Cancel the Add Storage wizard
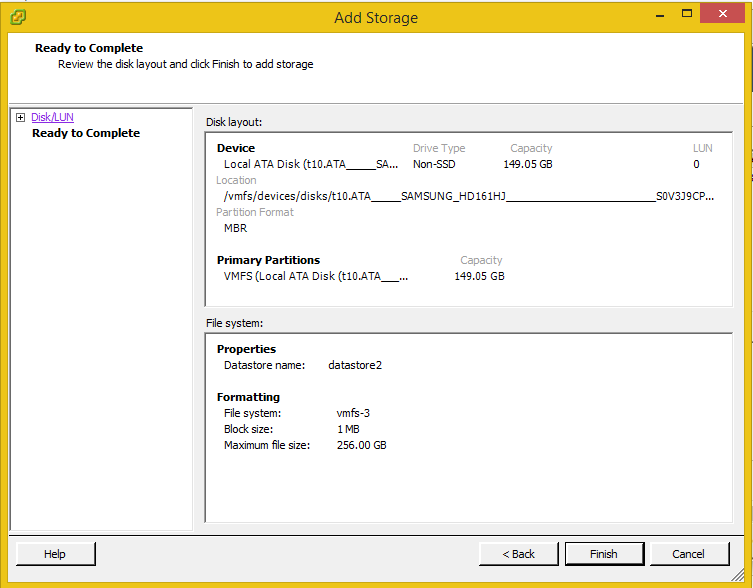 [688, 554]
